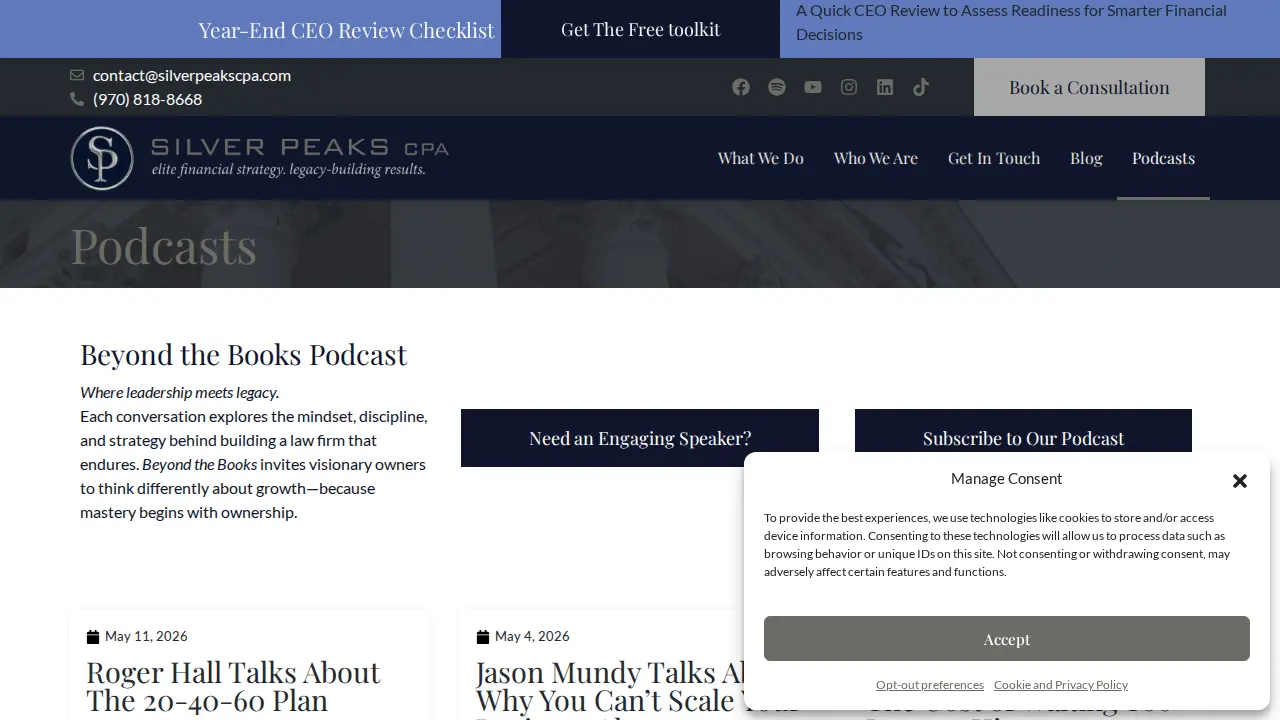Open the LinkedIn social icon
The image size is (1280, 720).
(885, 87)
